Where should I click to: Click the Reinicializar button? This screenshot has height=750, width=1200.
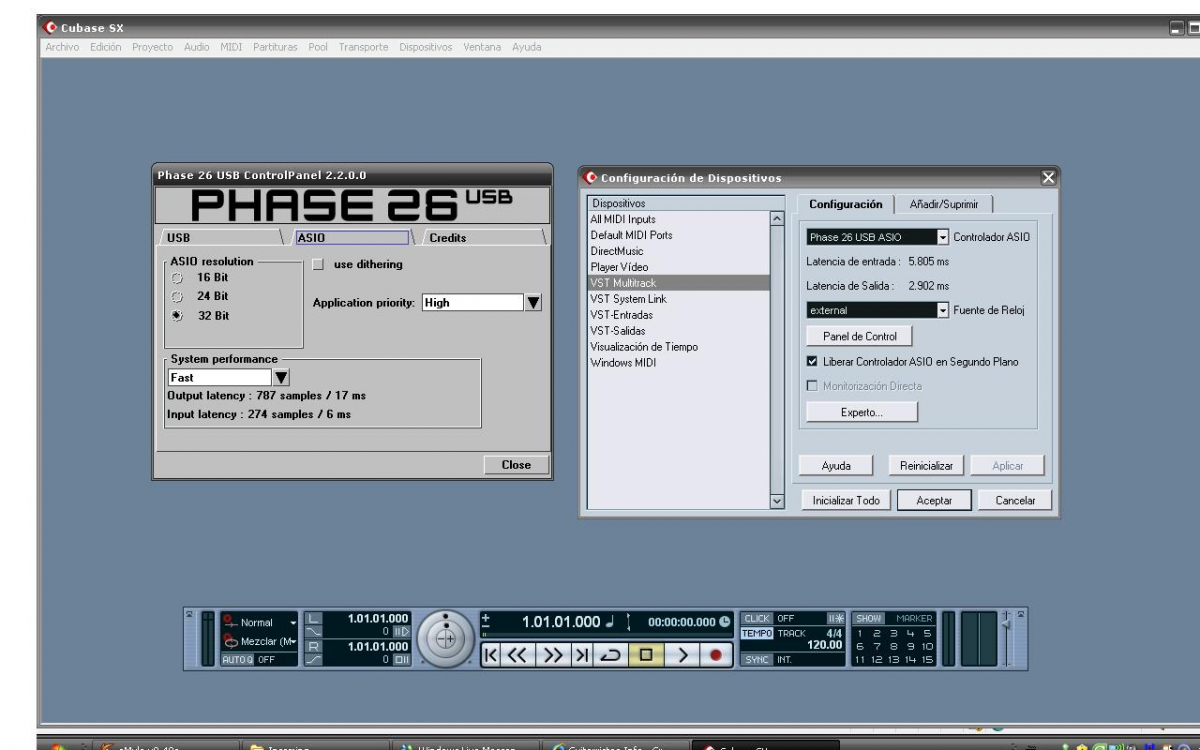click(x=927, y=466)
